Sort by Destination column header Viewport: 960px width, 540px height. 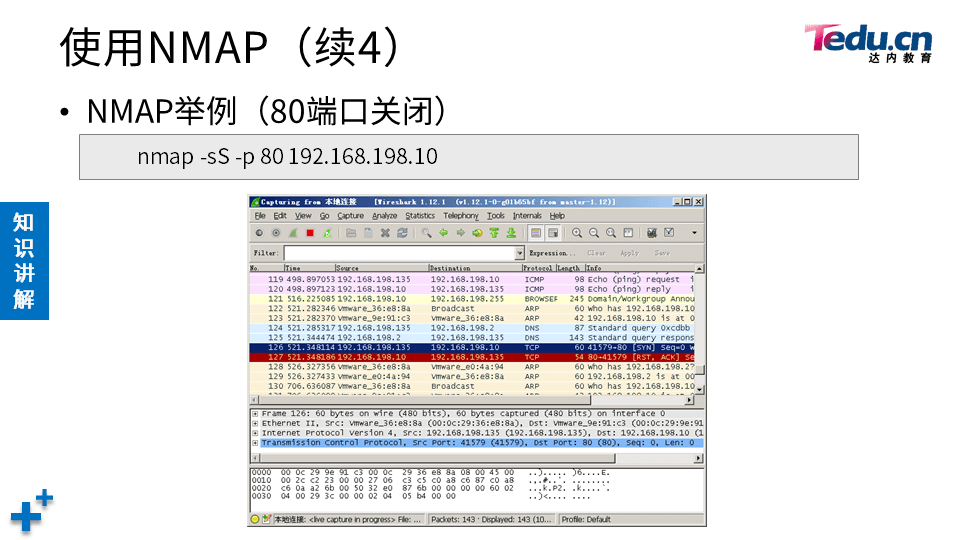coord(475,268)
